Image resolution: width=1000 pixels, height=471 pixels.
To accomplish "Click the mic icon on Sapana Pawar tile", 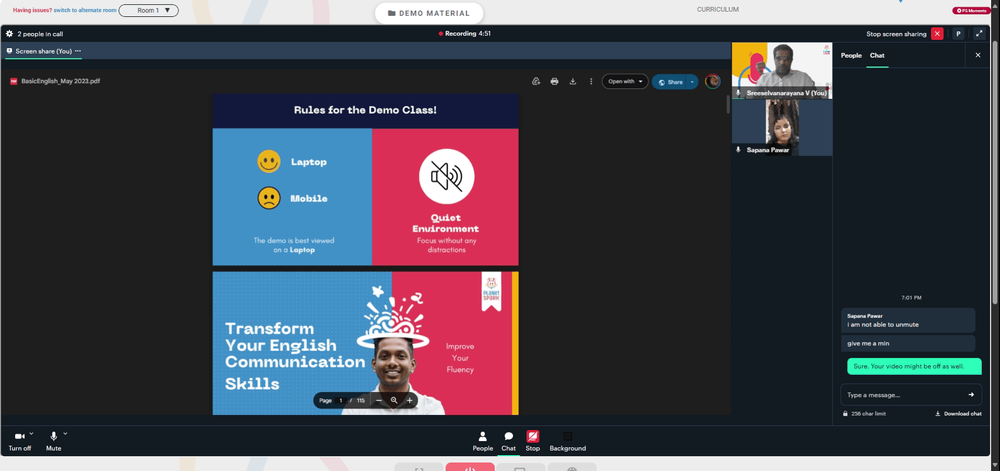I will pos(739,150).
